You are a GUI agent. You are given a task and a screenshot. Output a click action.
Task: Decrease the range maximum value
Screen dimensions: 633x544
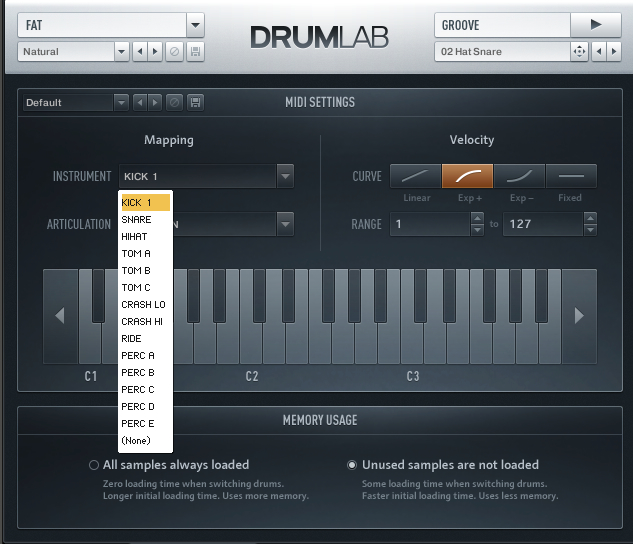pos(590,230)
